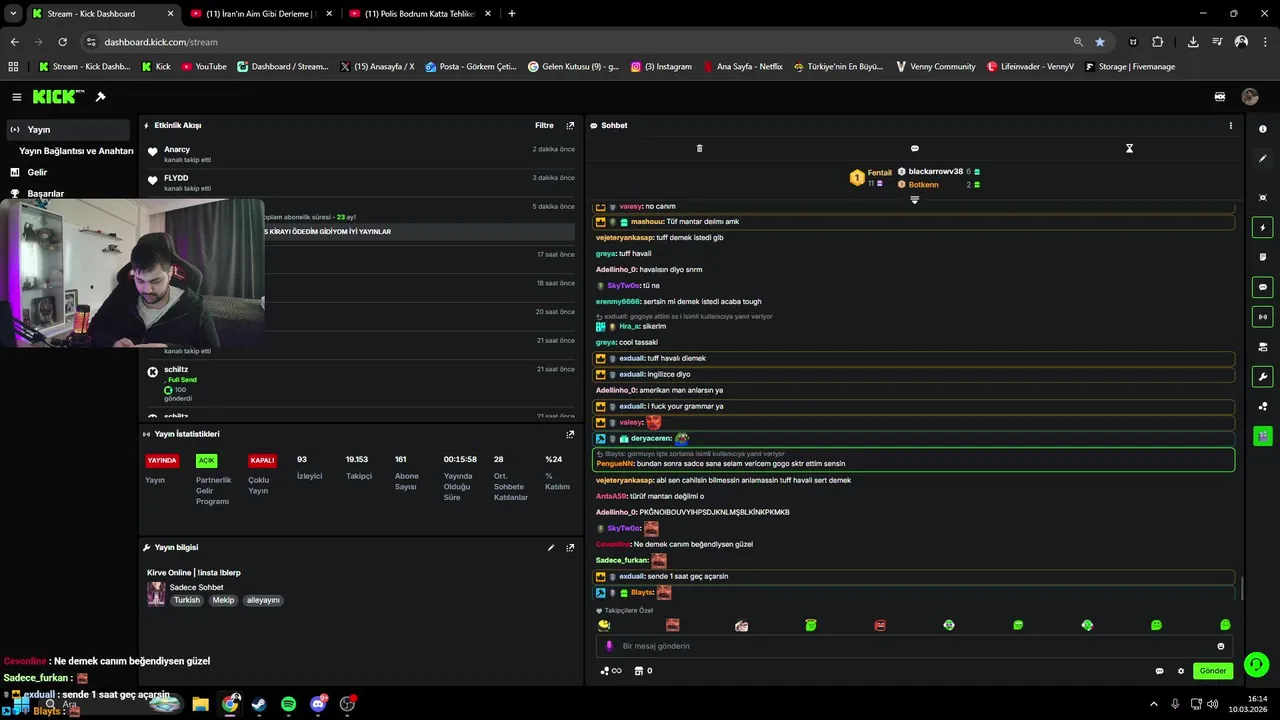Screen dimensions: 1280x720
Task: Open the Instagram bookmark
Action: click(661, 67)
